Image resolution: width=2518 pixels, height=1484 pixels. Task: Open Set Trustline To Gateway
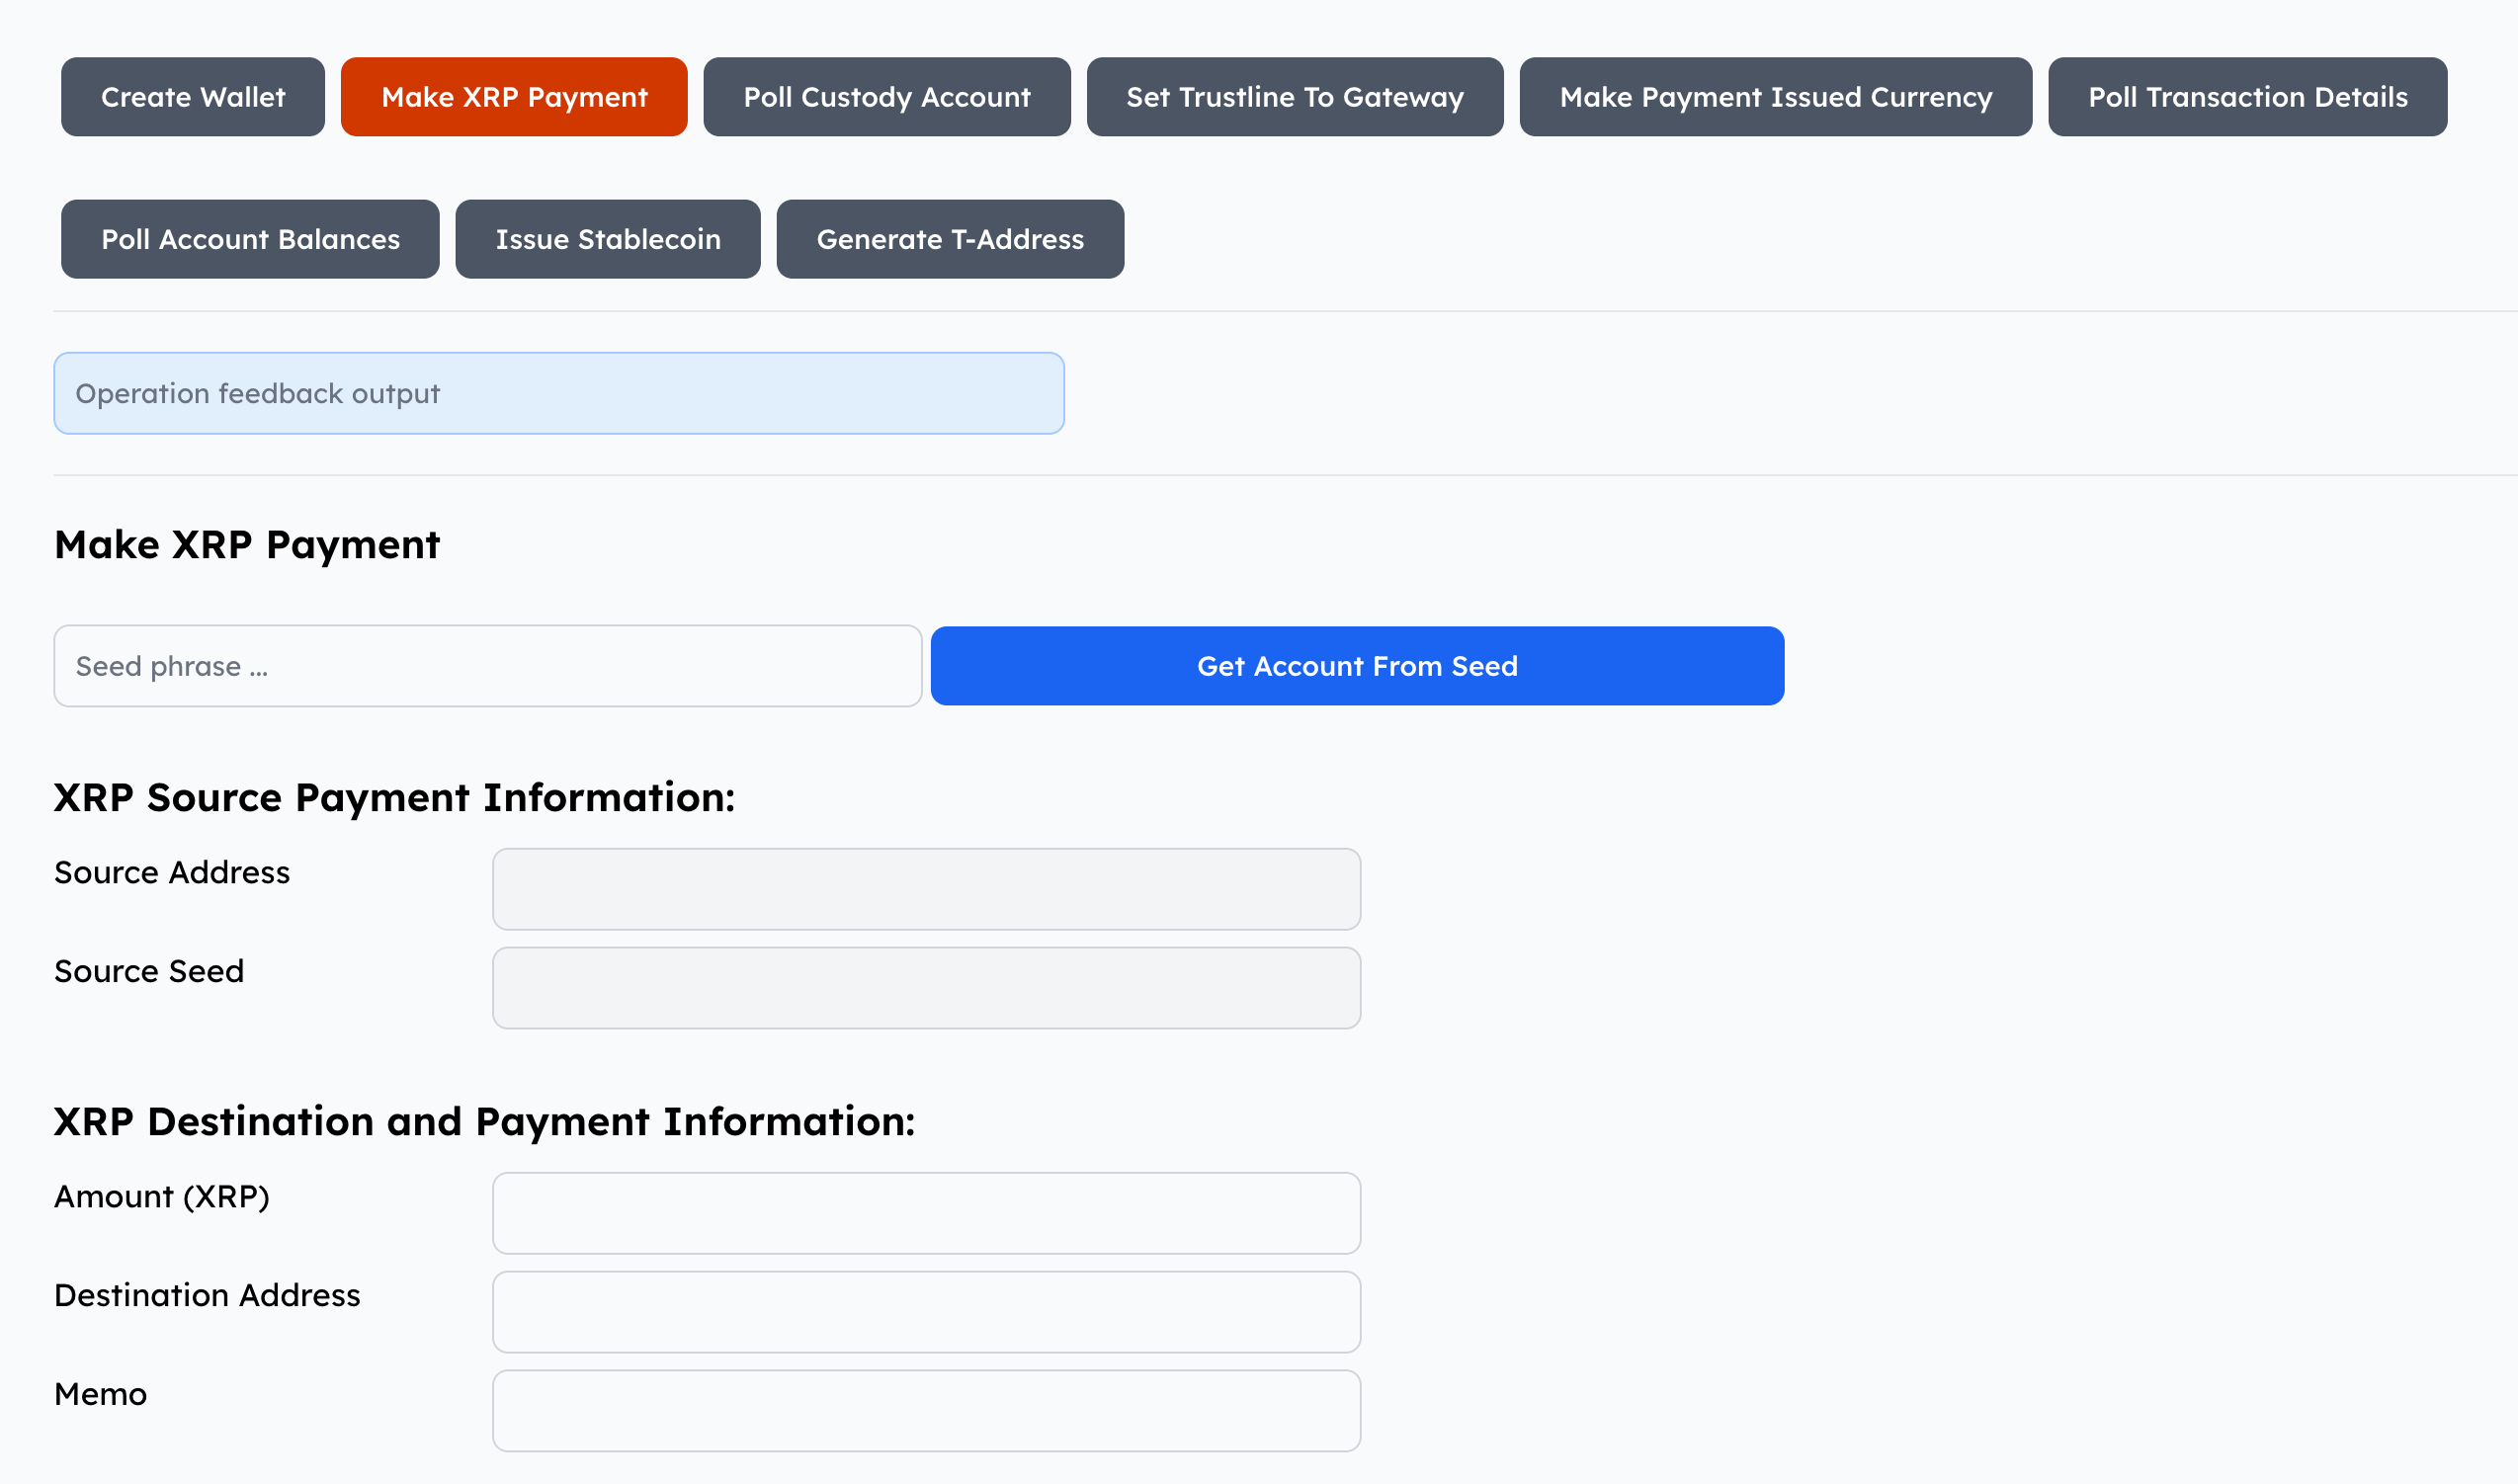click(1294, 97)
